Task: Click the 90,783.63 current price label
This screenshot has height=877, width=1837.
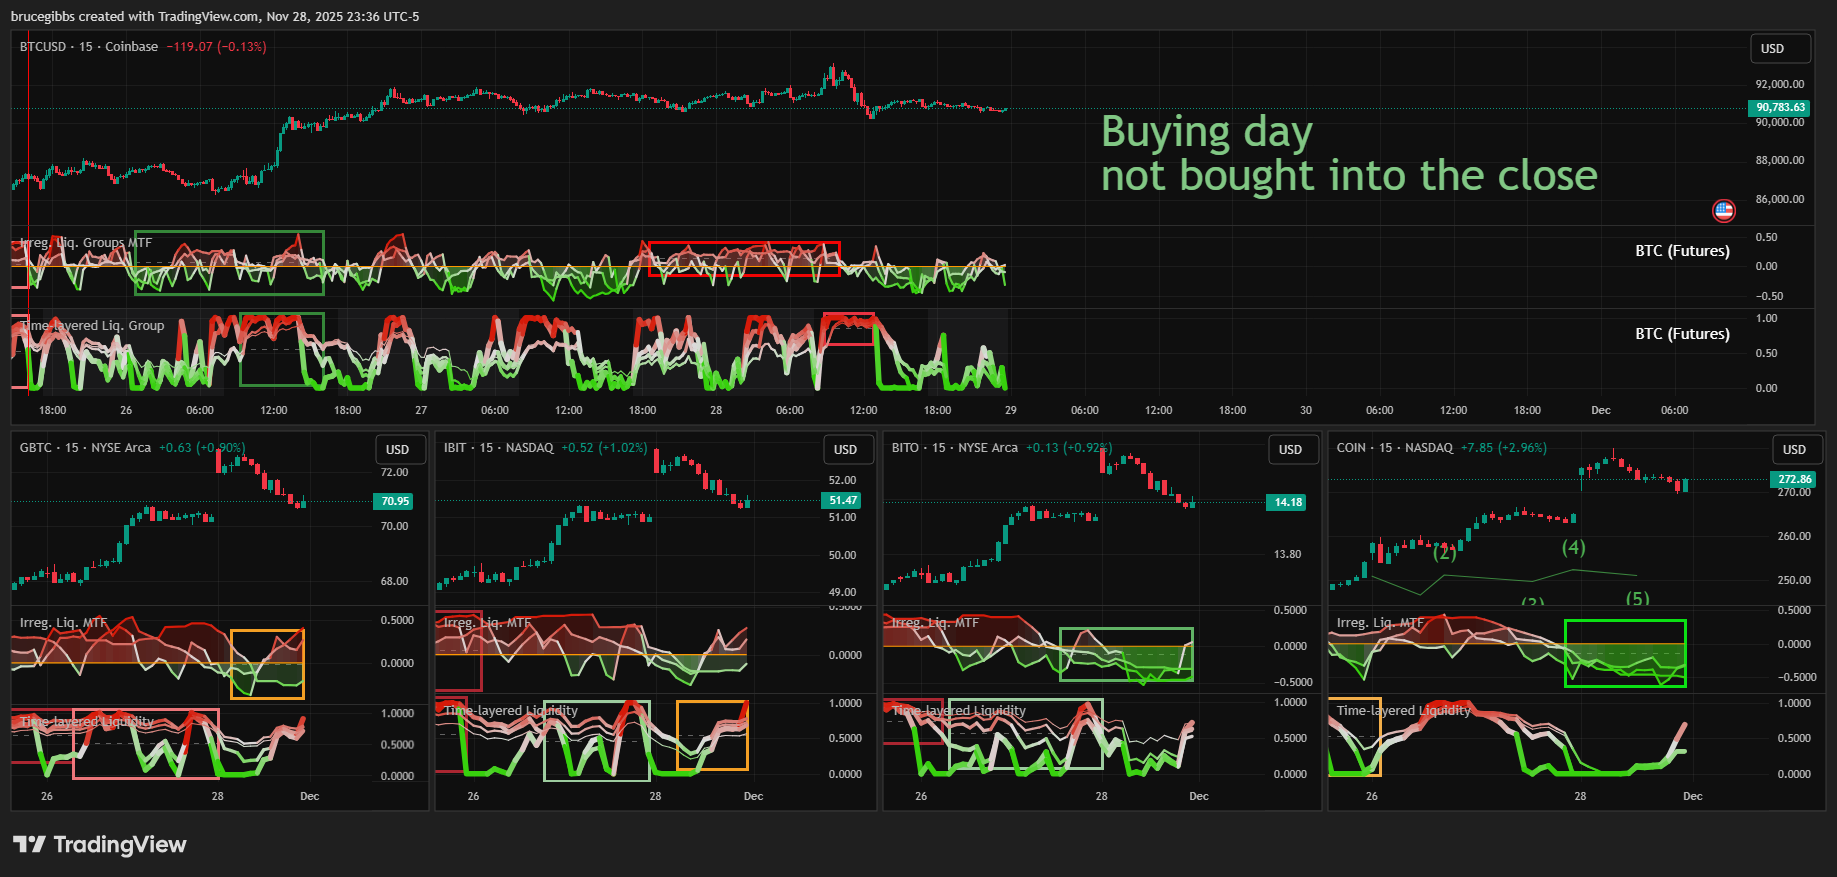Action: click(1780, 107)
